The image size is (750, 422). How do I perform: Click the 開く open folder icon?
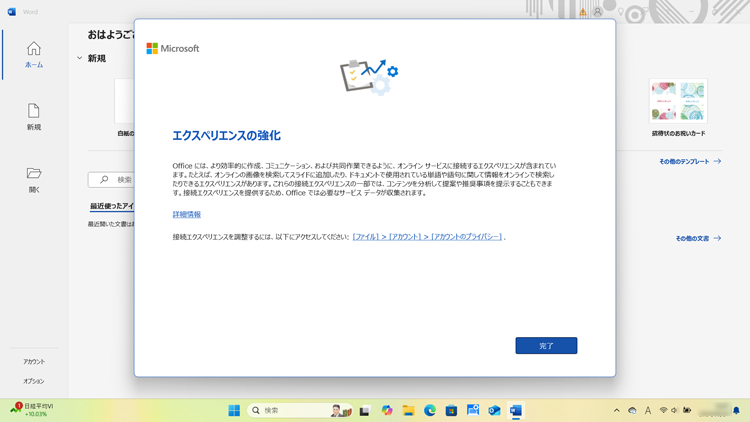34,179
